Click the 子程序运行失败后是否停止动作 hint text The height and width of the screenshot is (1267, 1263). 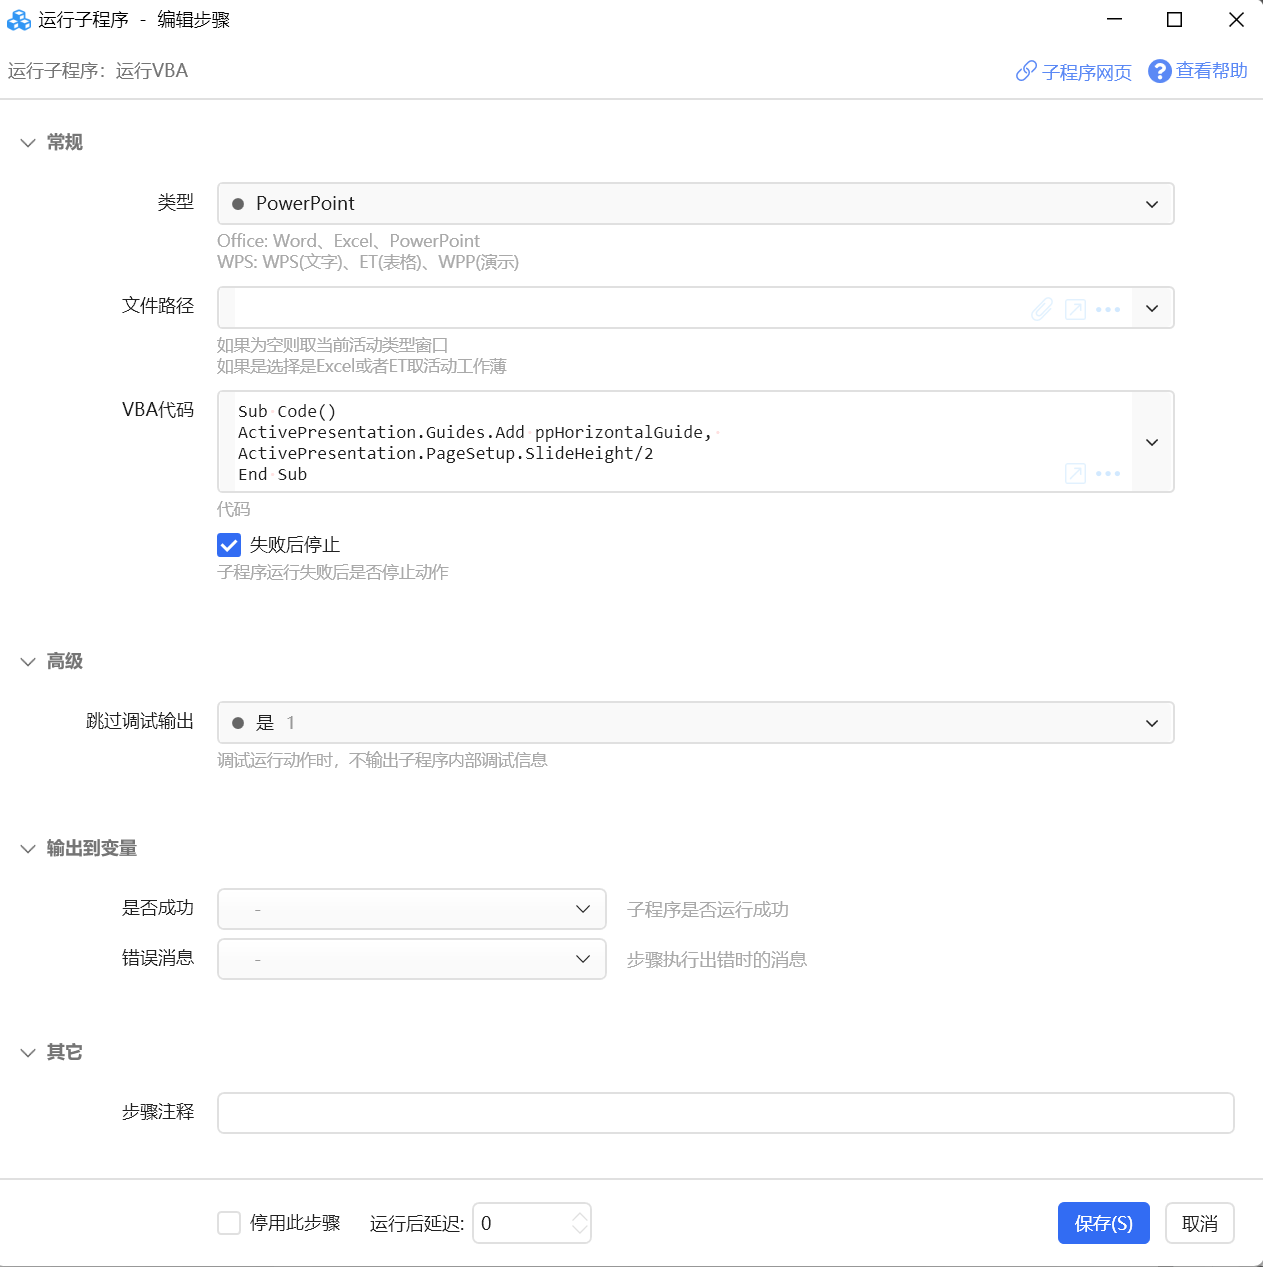coord(333,572)
